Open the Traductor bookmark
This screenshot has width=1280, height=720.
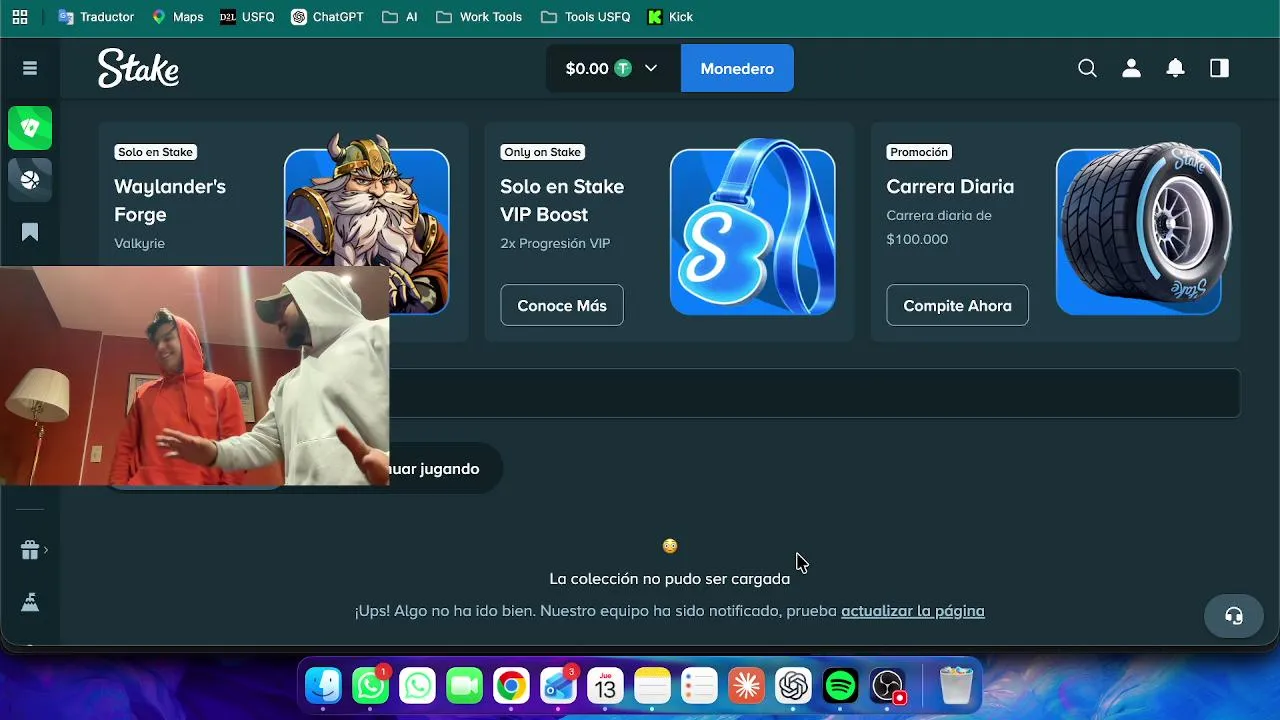pos(96,17)
